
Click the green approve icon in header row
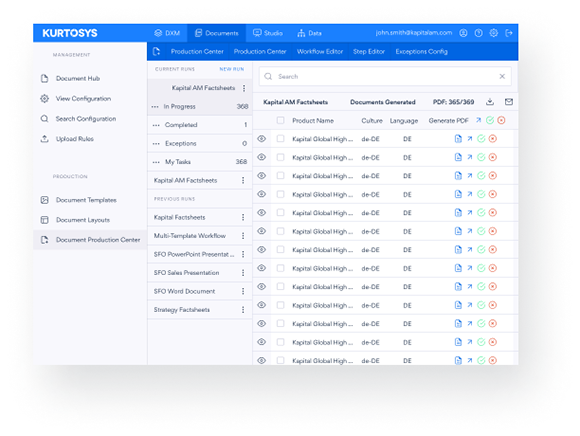(x=490, y=120)
